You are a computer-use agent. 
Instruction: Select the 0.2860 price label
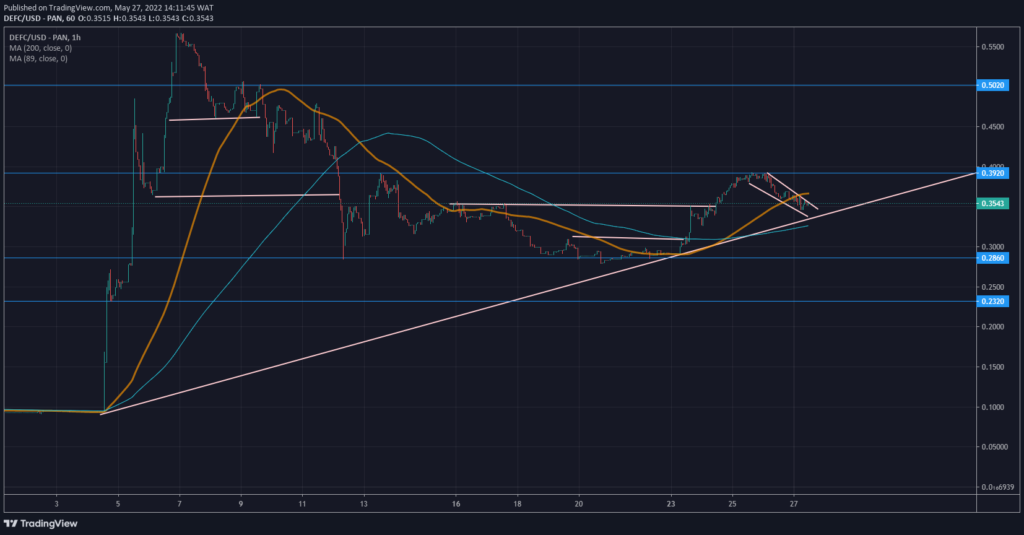993,258
